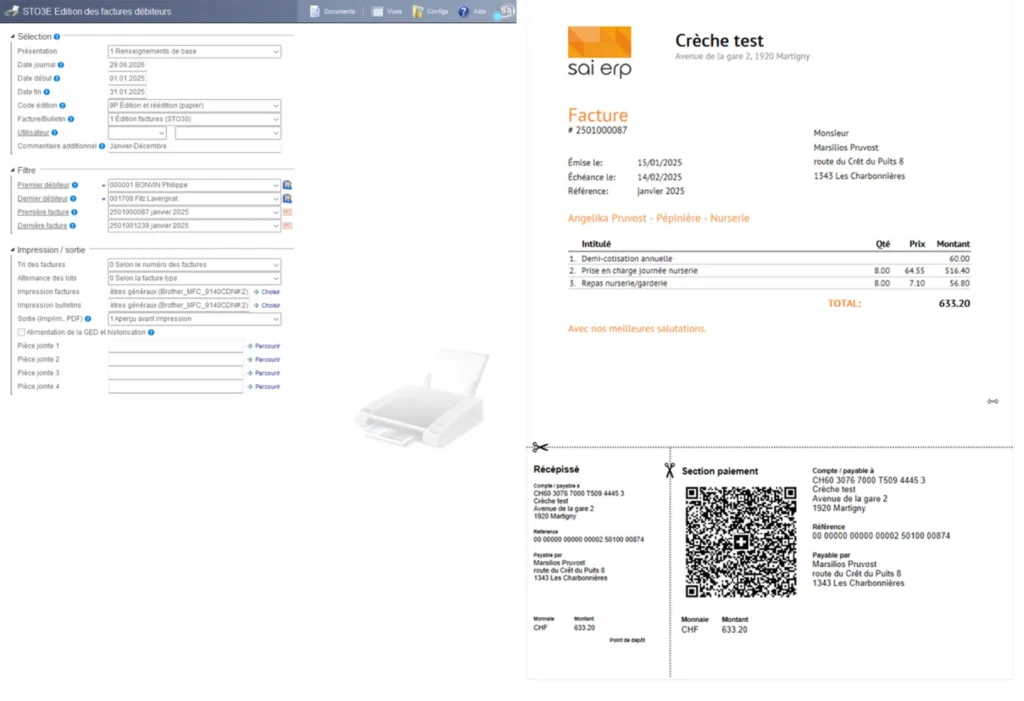Click Choisir for Impression bulletins
The width and height of the screenshot is (1024, 701).
267,306
